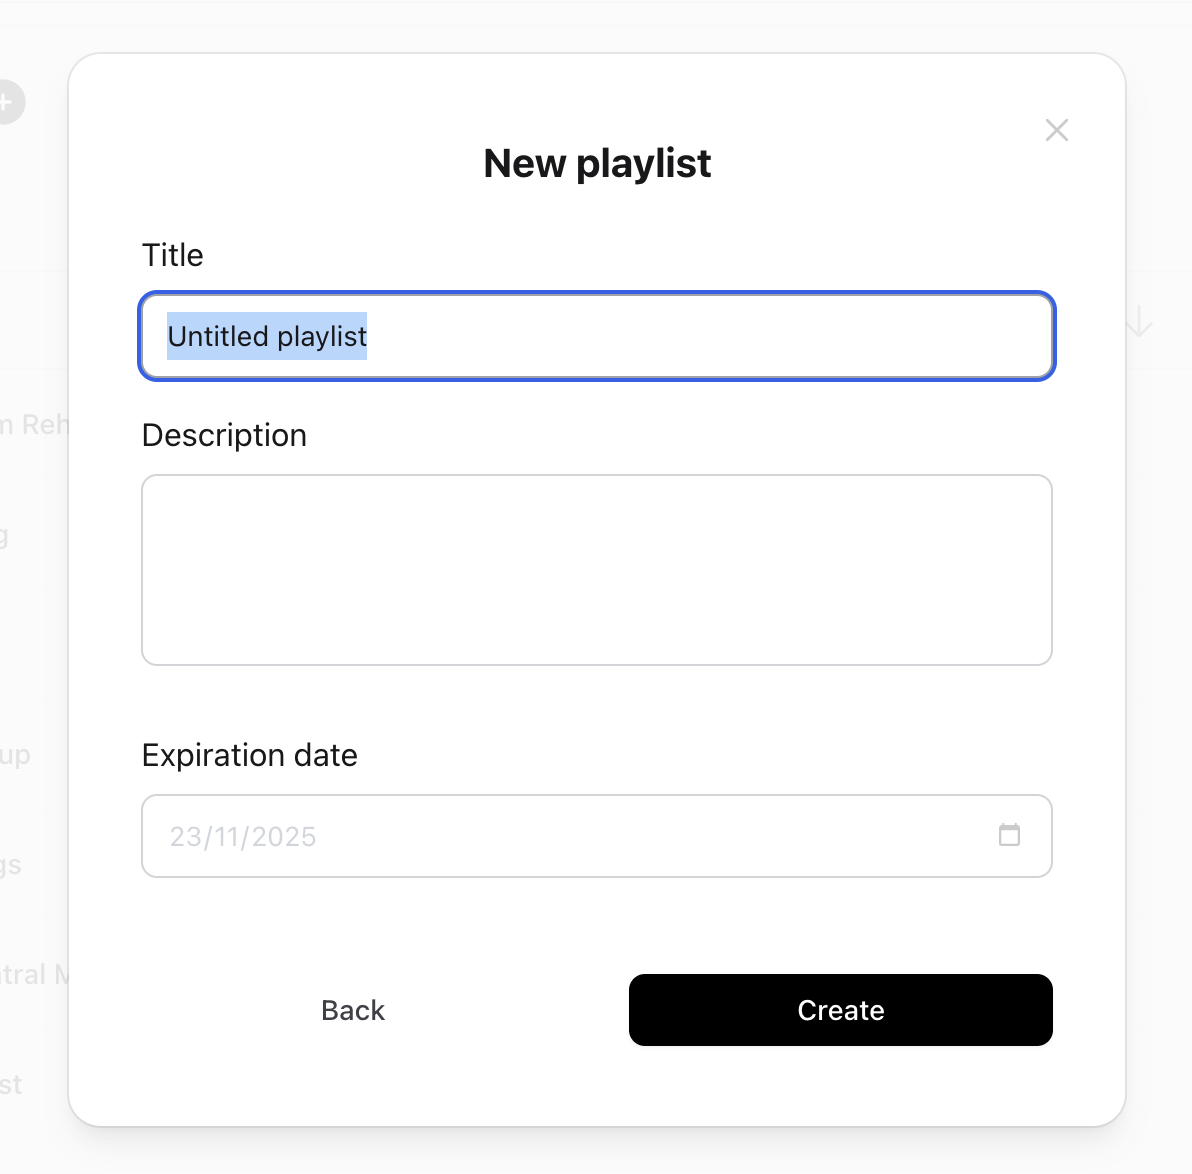Image resolution: width=1192 pixels, height=1174 pixels.
Task: Dismiss the dialog with the X icon
Action: [x=1057, y=130]
